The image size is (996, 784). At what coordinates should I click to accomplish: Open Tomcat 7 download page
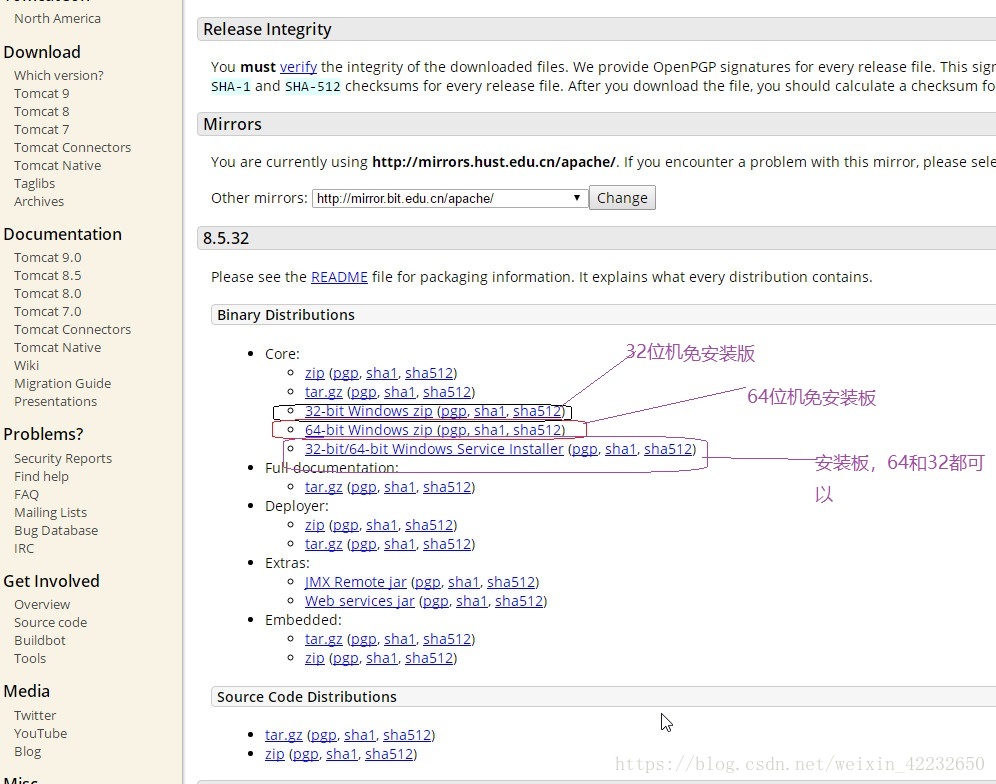coord(41,130)
